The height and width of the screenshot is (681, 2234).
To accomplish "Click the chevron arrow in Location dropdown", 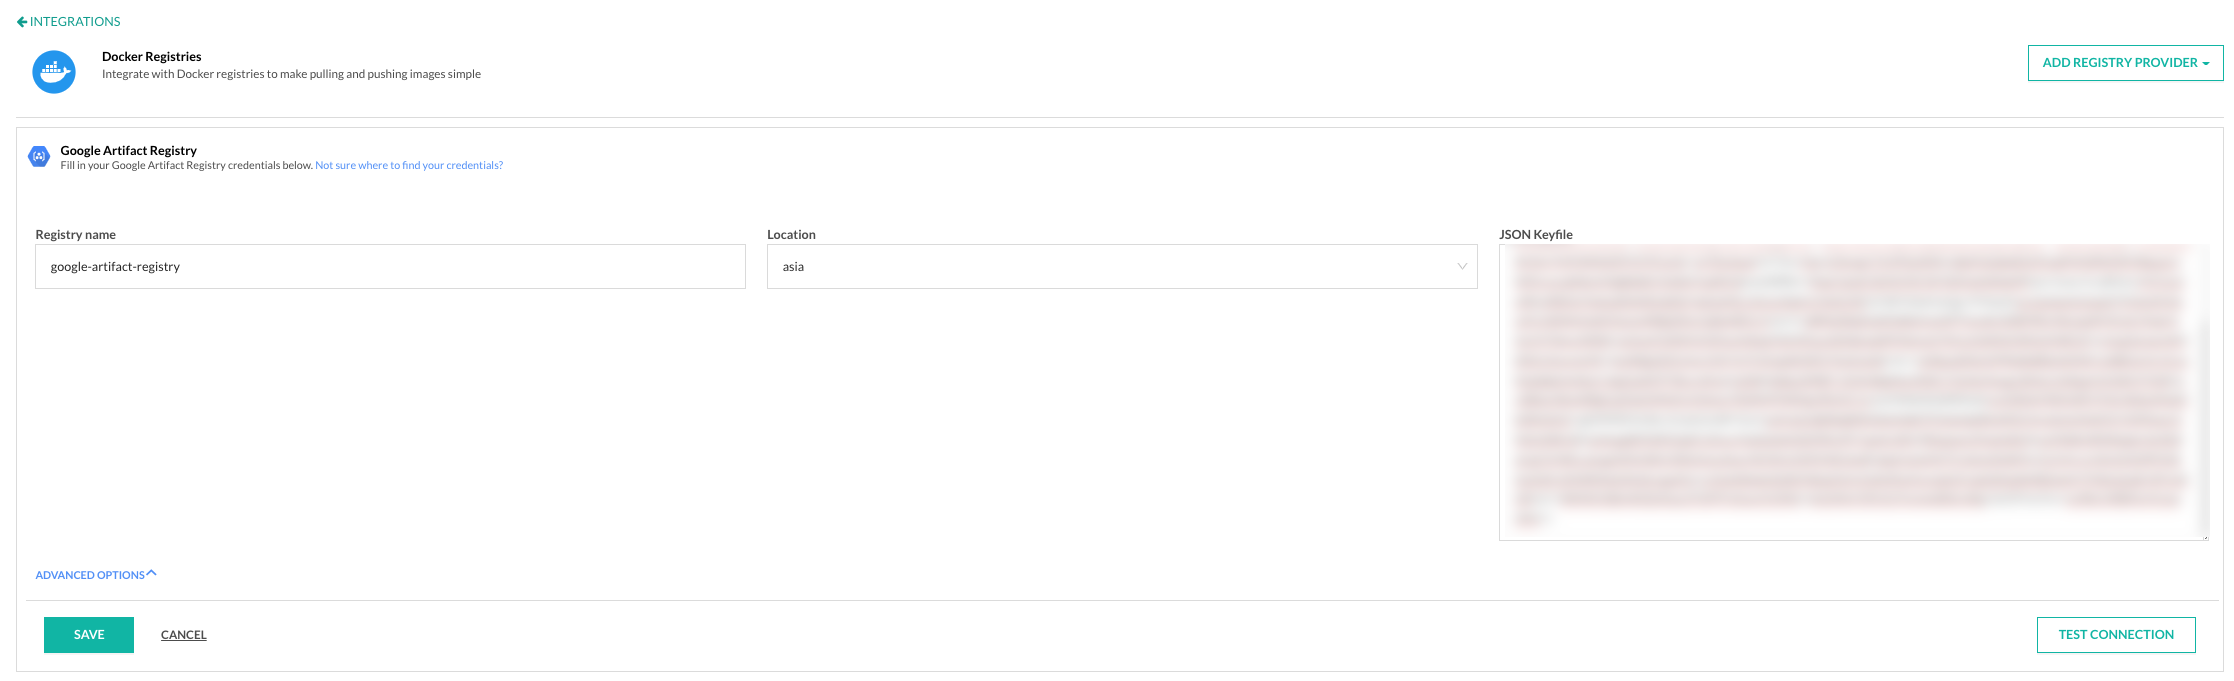I will pos(1462,267).
